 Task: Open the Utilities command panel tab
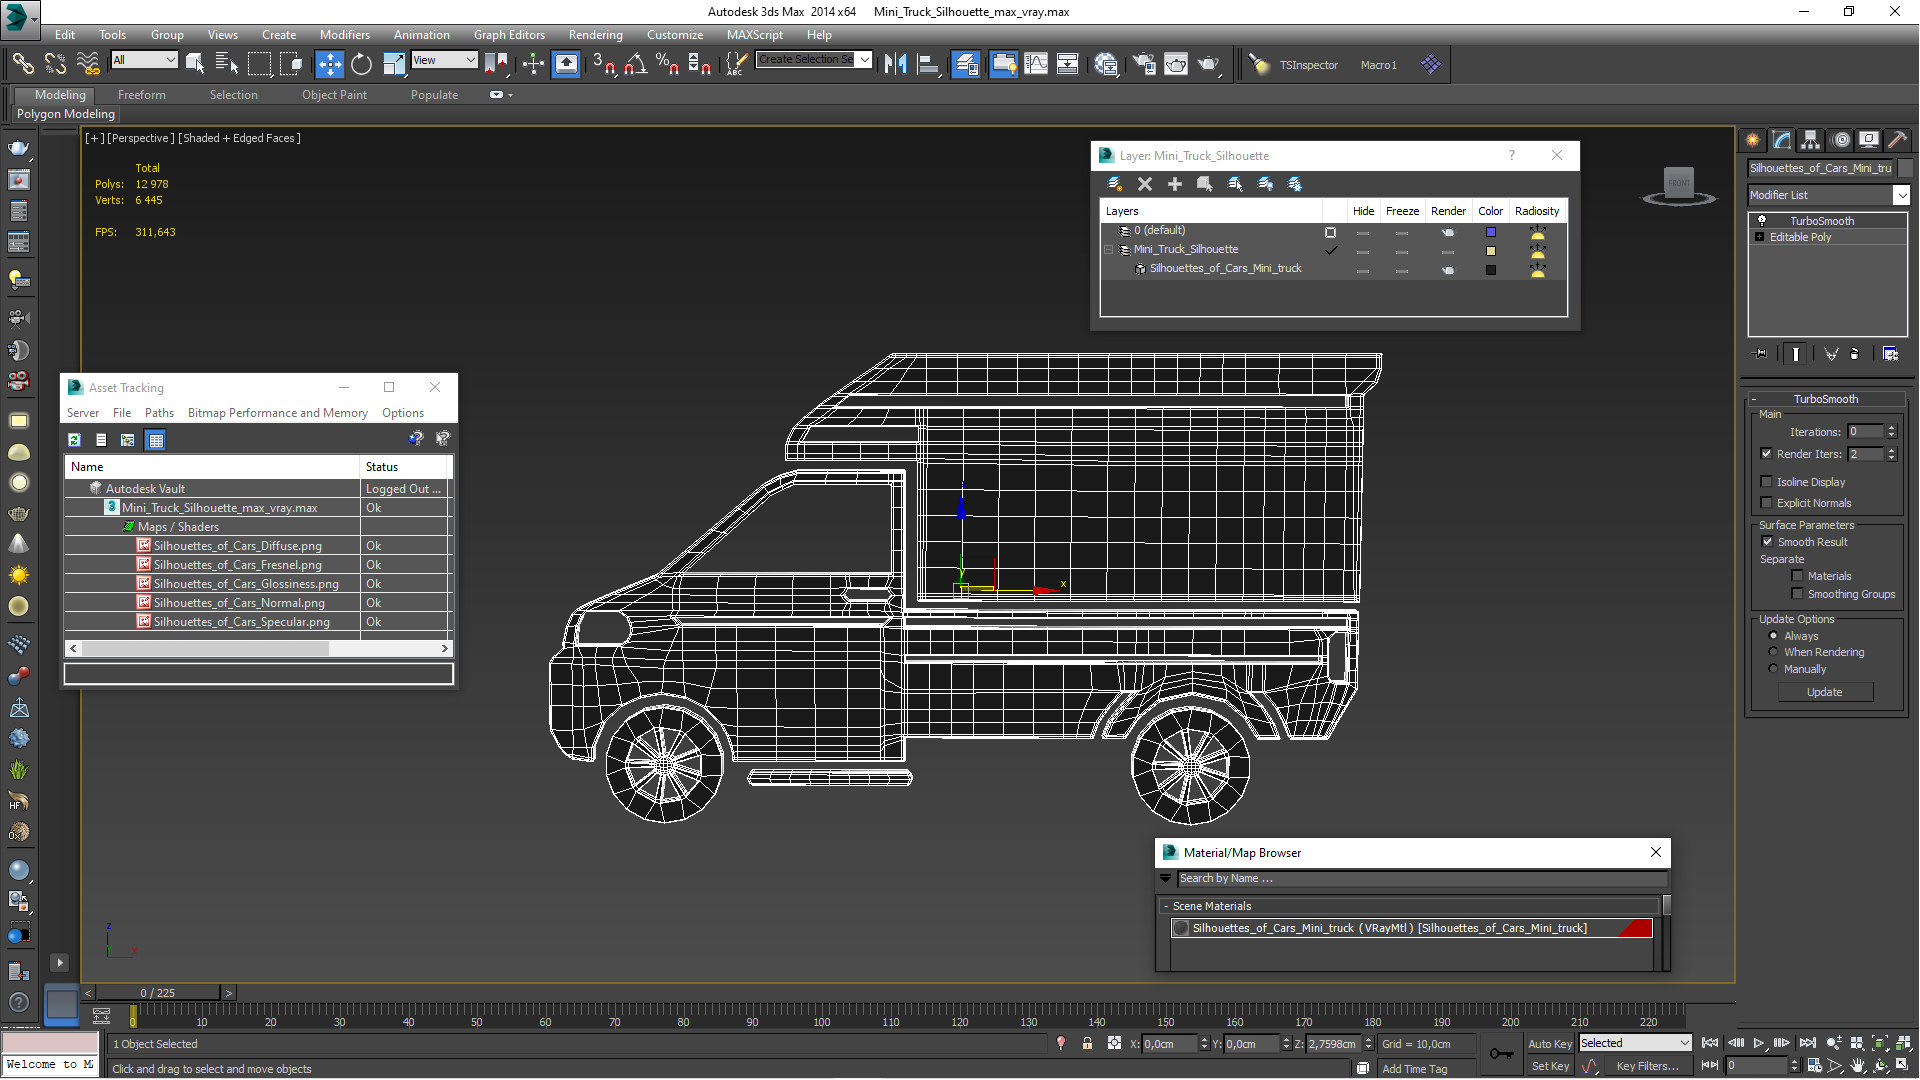1897,140
